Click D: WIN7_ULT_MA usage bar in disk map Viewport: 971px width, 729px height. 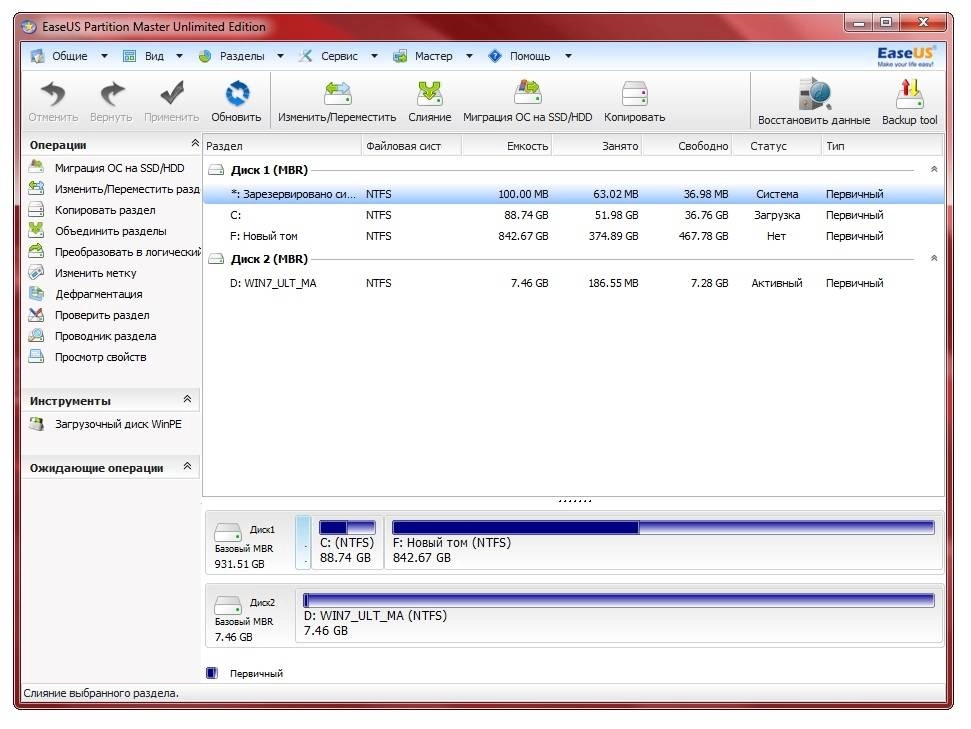(x=619, y=600)
